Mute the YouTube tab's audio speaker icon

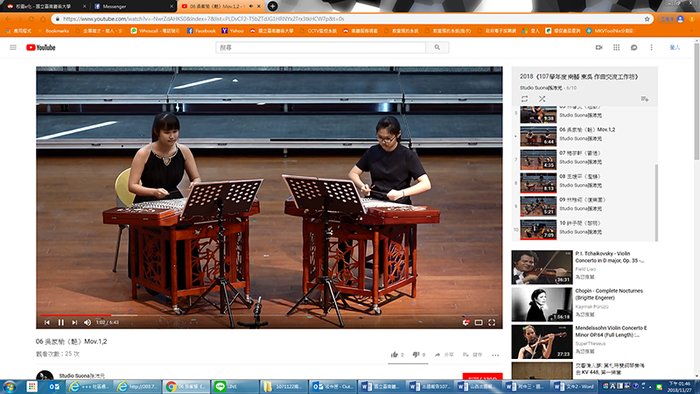coord(250,6)
